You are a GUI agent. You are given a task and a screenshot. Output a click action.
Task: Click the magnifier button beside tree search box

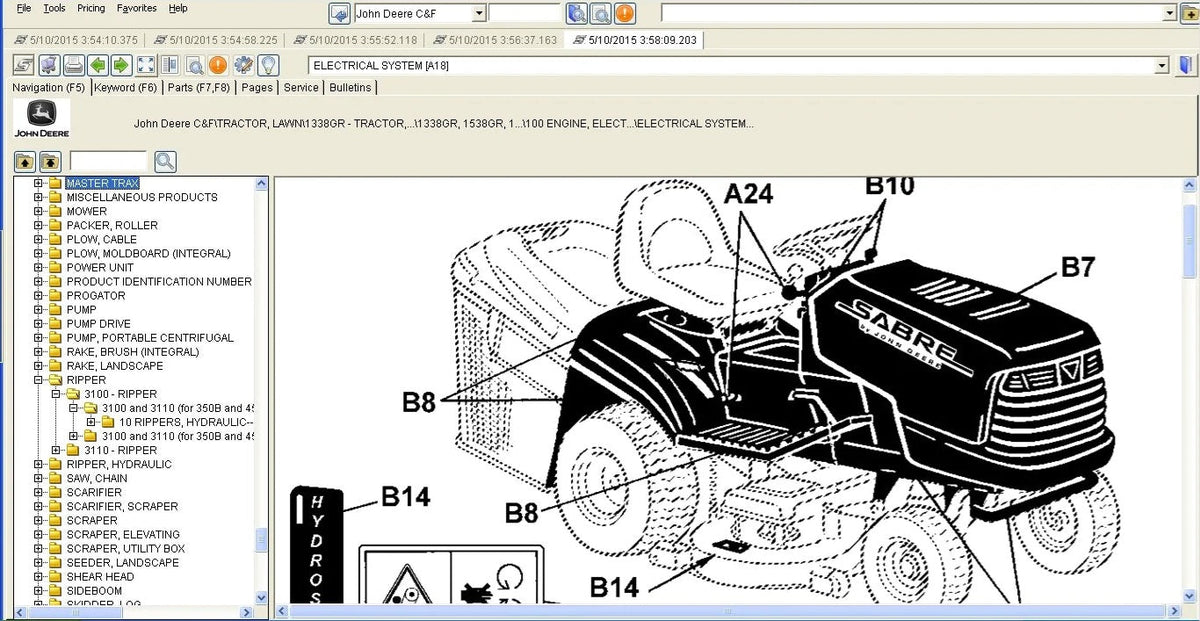pyautogui.click(x=165, y=161)
